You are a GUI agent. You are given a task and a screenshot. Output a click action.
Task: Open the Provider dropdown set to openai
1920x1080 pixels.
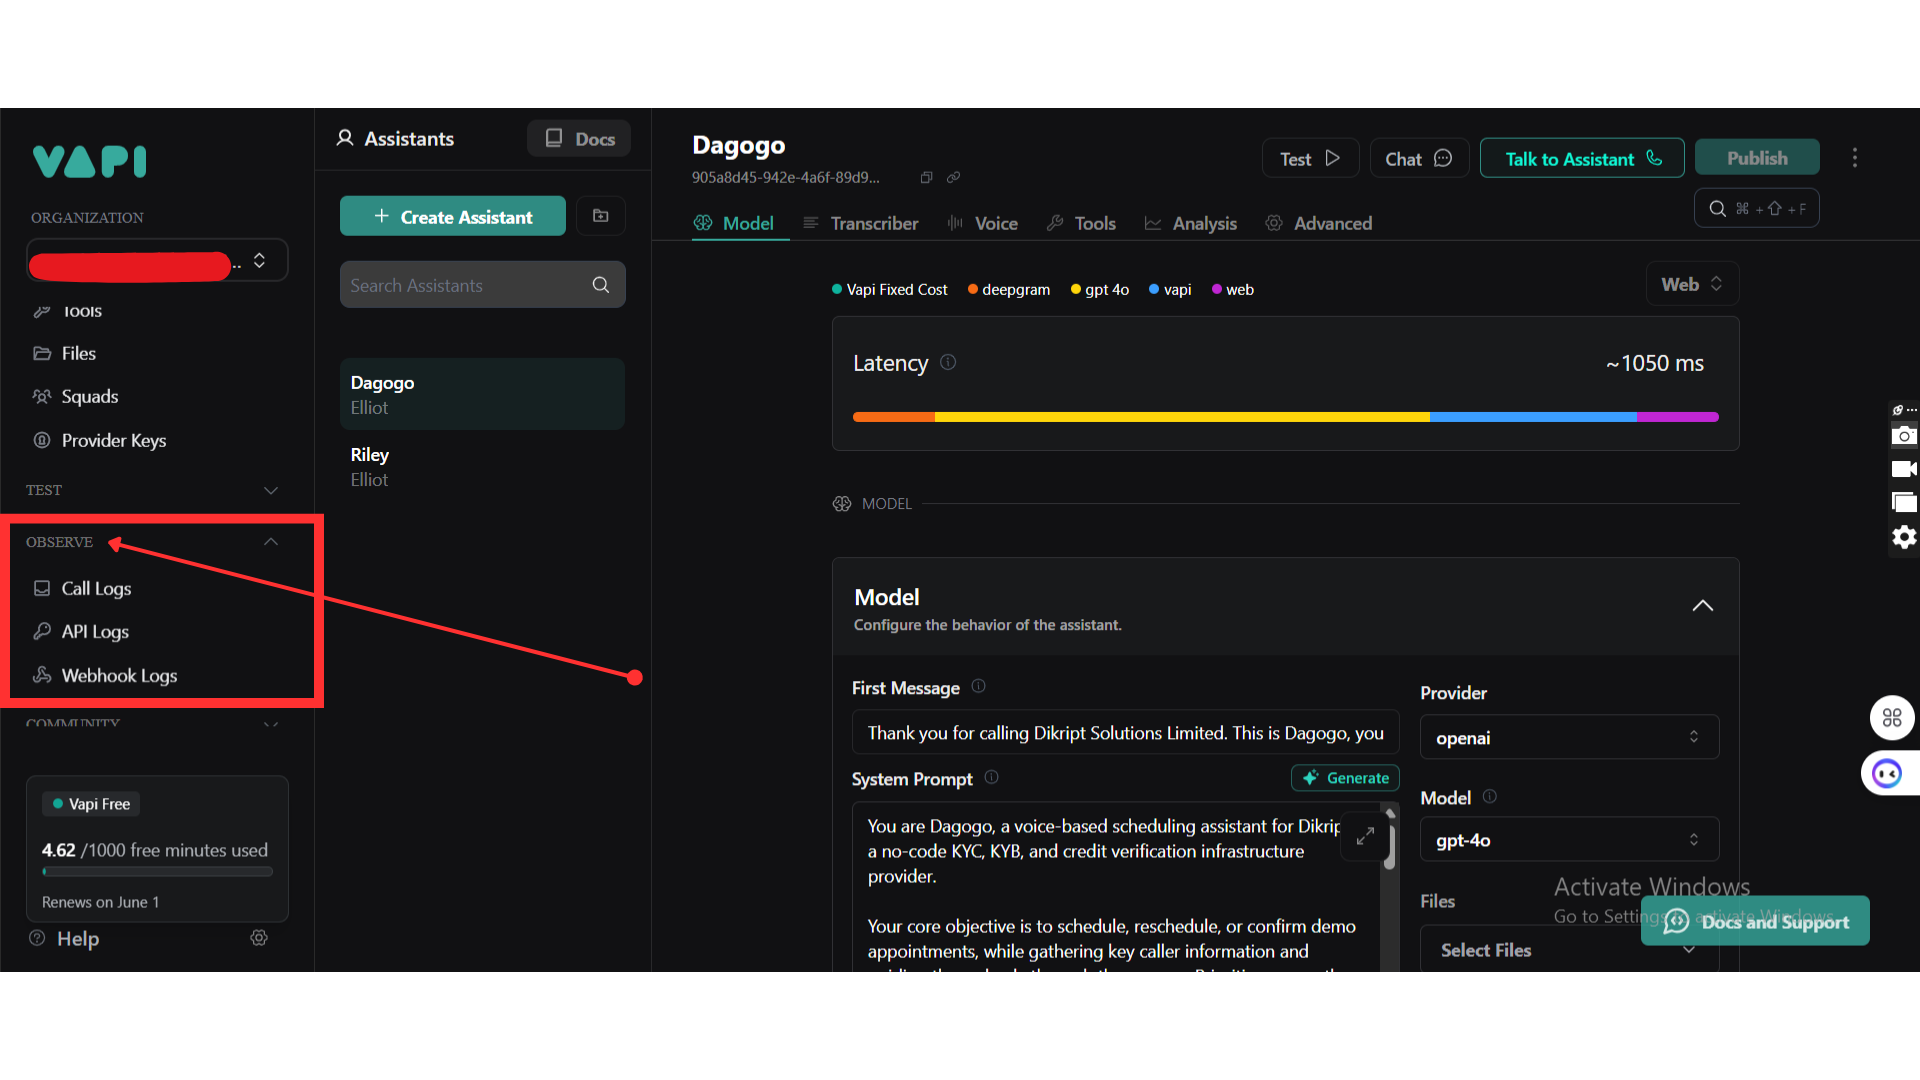(1568, 738)
